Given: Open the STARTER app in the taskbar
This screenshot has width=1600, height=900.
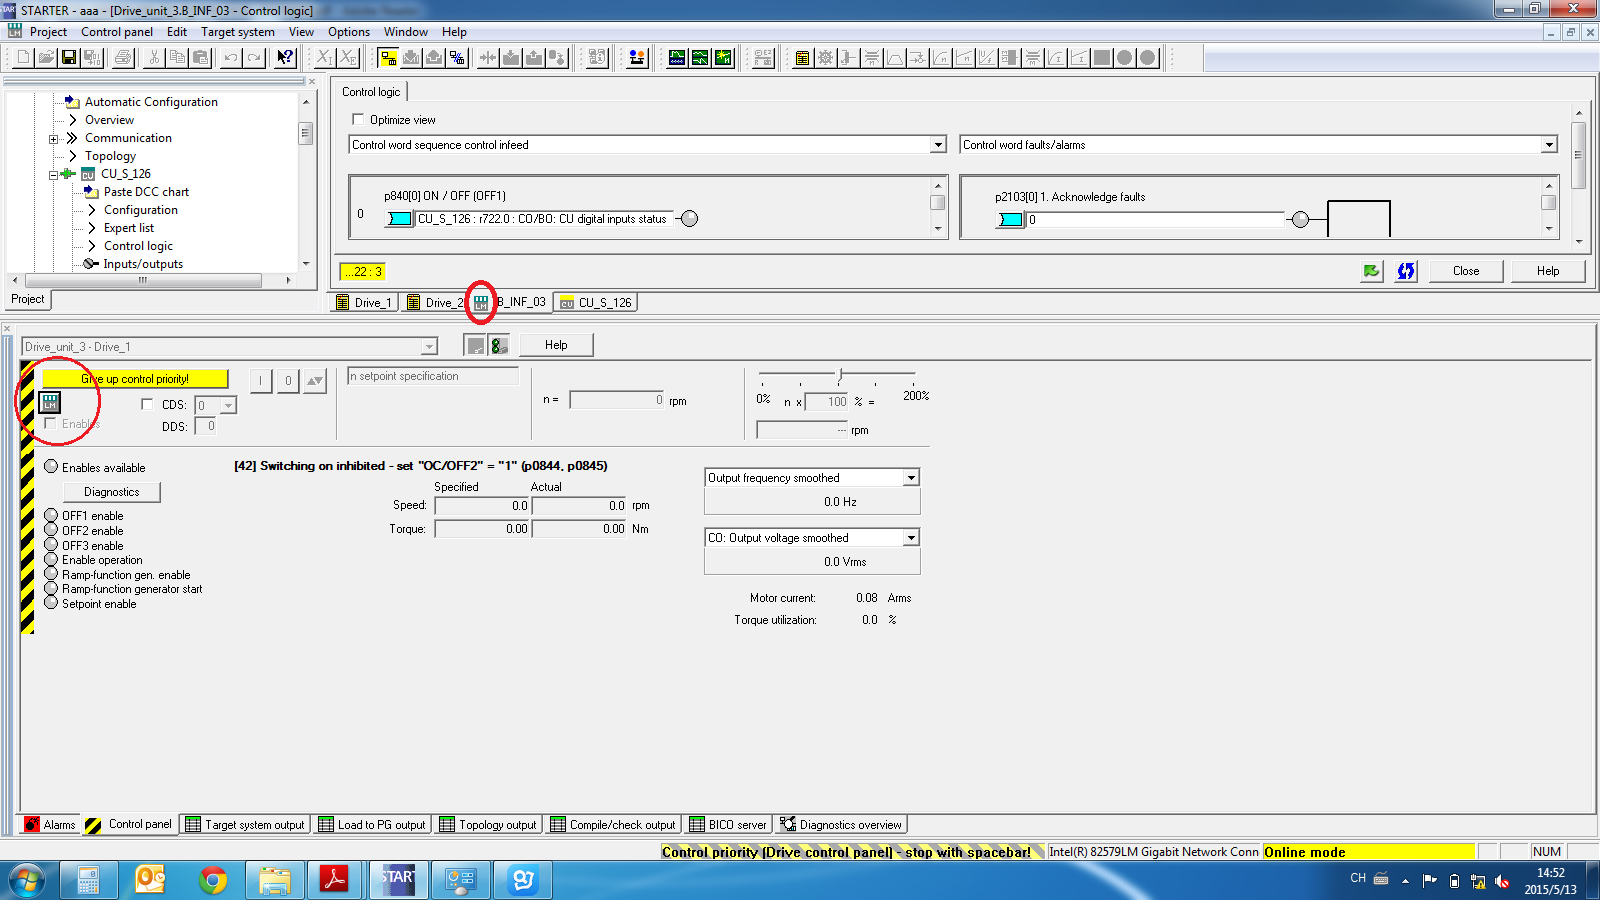Looking at the screenshot, I should click(x=397, y=880).
